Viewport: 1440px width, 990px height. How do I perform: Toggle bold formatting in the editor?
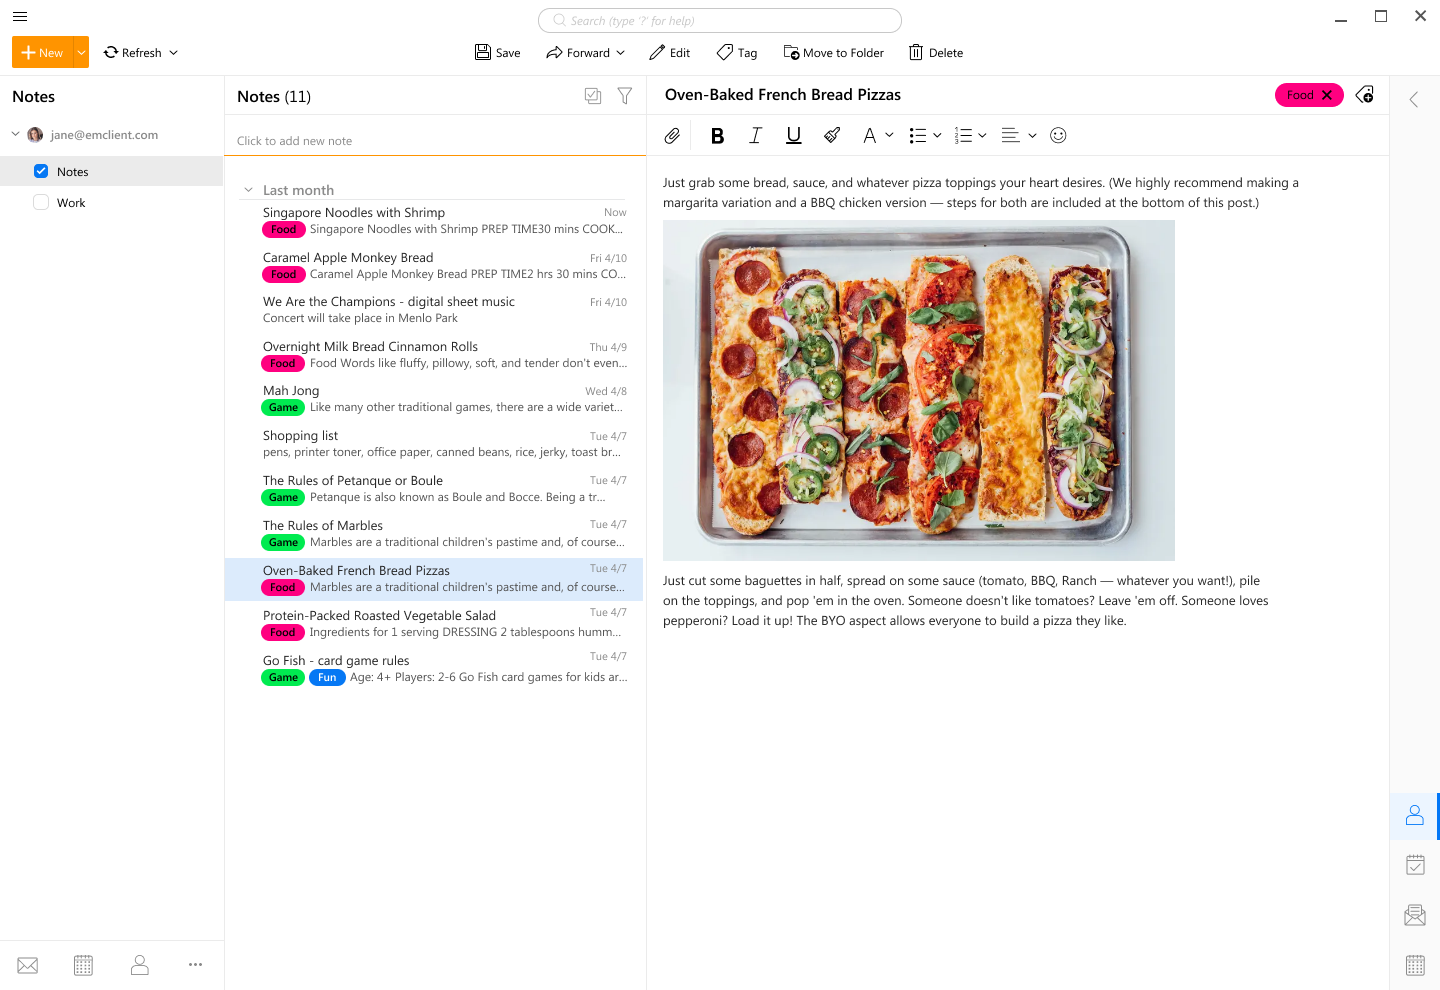(x=717, y=136)
